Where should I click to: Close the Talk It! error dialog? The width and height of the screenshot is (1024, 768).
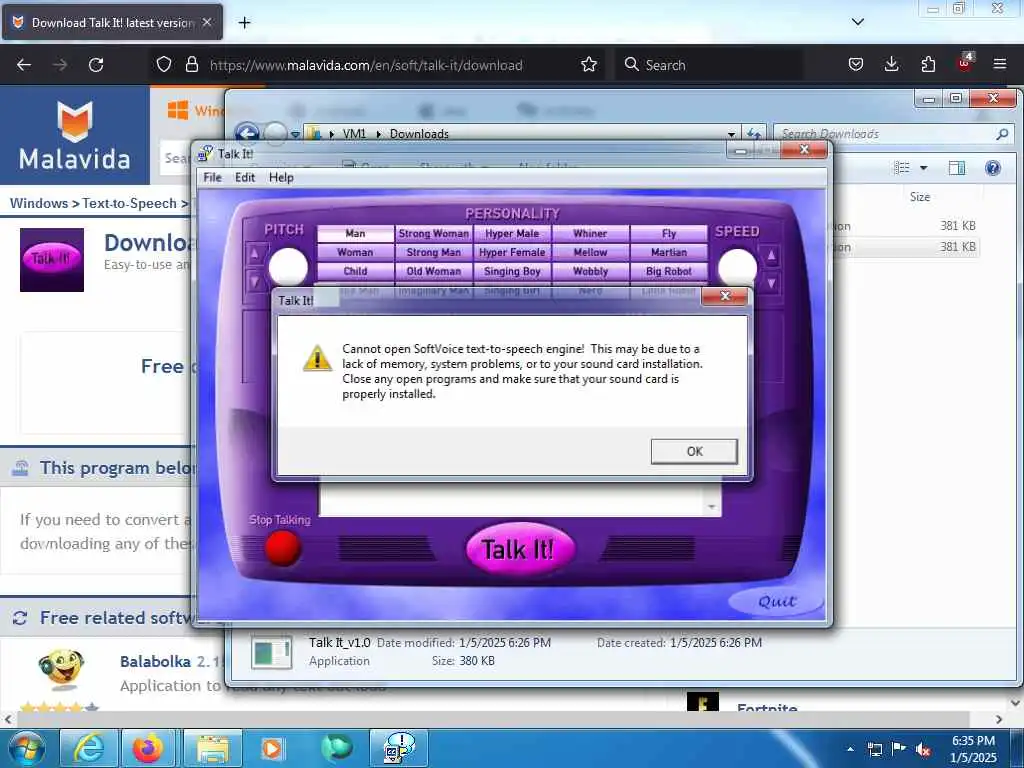tap(724, 296)
